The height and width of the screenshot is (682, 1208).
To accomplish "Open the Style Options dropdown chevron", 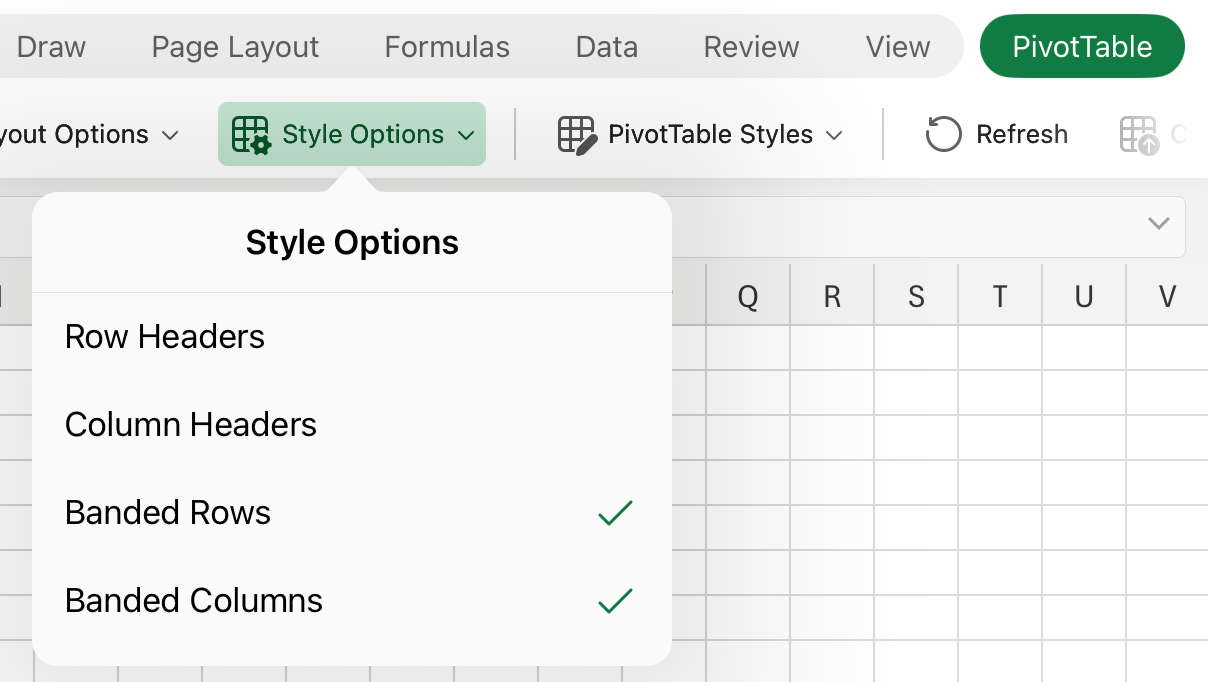I will click(465, 133).
